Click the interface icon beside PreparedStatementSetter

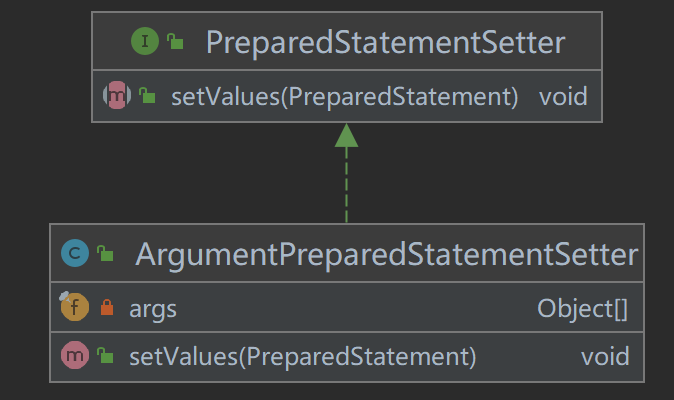click(x=146, y=42)
